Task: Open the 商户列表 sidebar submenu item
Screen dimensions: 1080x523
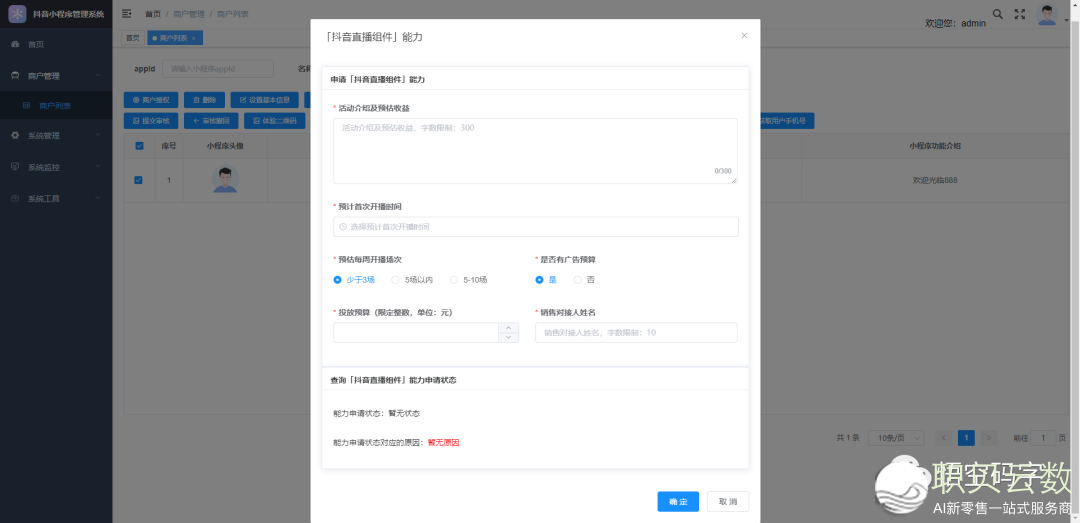Action: (x=56, y=105)
